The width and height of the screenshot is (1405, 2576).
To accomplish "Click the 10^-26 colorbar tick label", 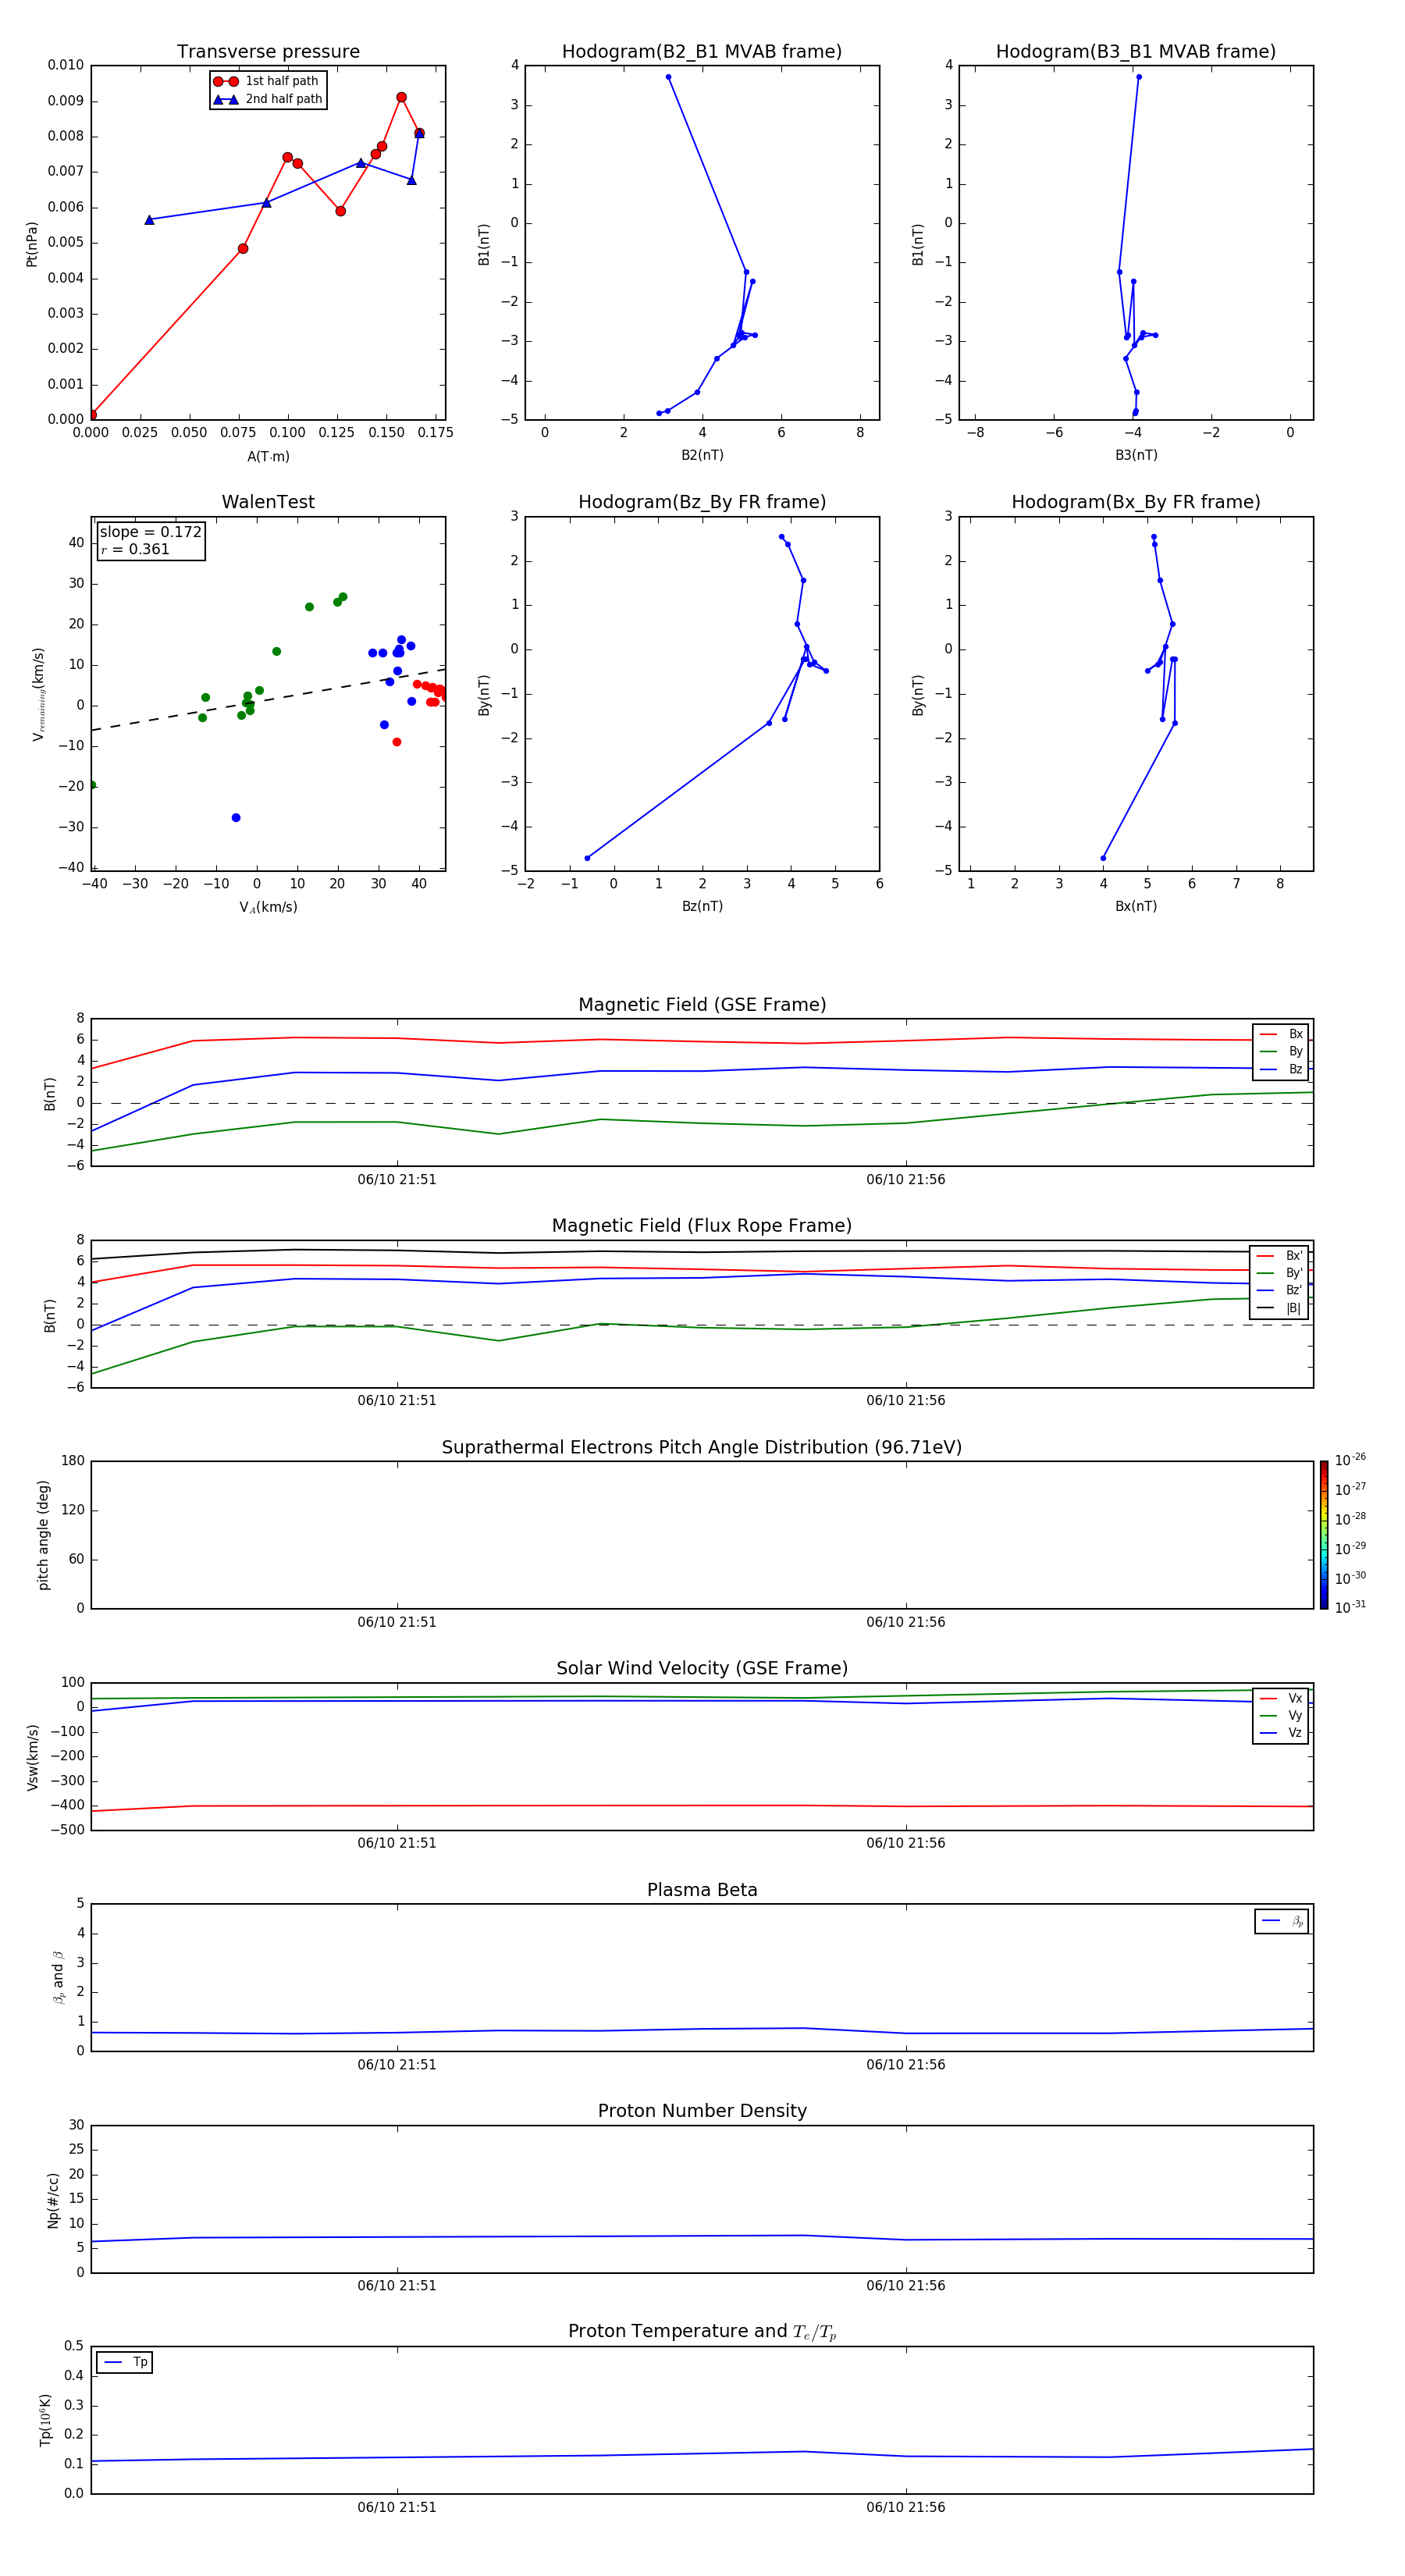I will point(1350,1460).
